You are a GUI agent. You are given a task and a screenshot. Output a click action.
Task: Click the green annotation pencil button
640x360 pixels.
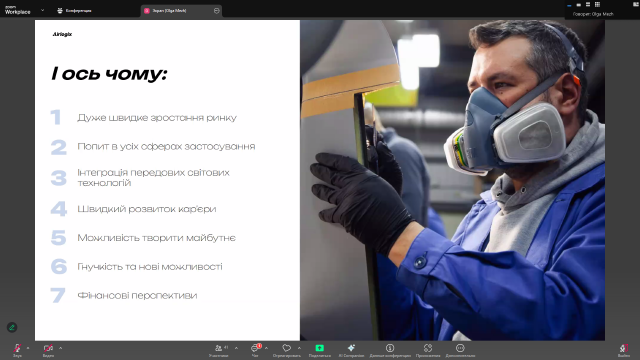click(12, 327)
